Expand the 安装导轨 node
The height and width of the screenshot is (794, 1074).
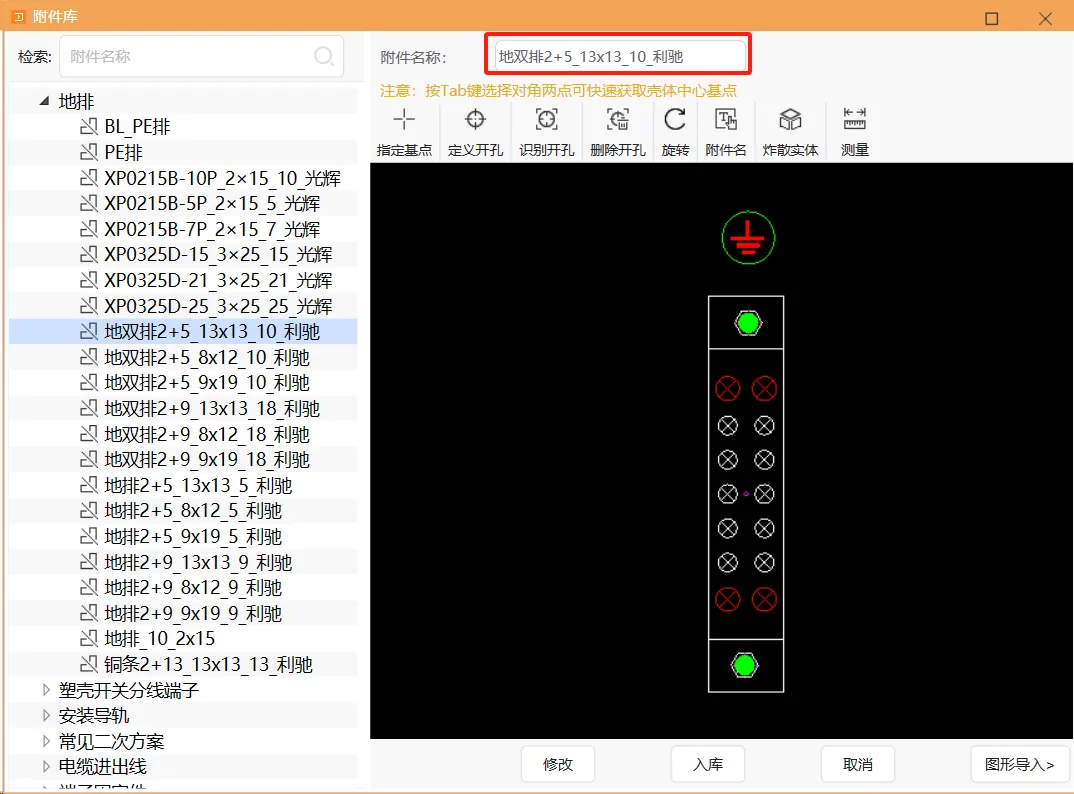[x=46, y=715]
